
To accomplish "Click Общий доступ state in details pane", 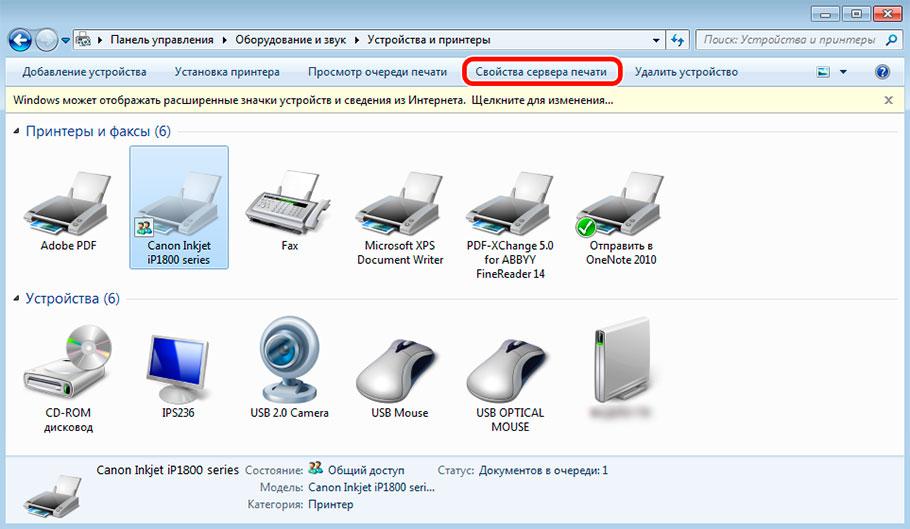I will click(366, 470).
